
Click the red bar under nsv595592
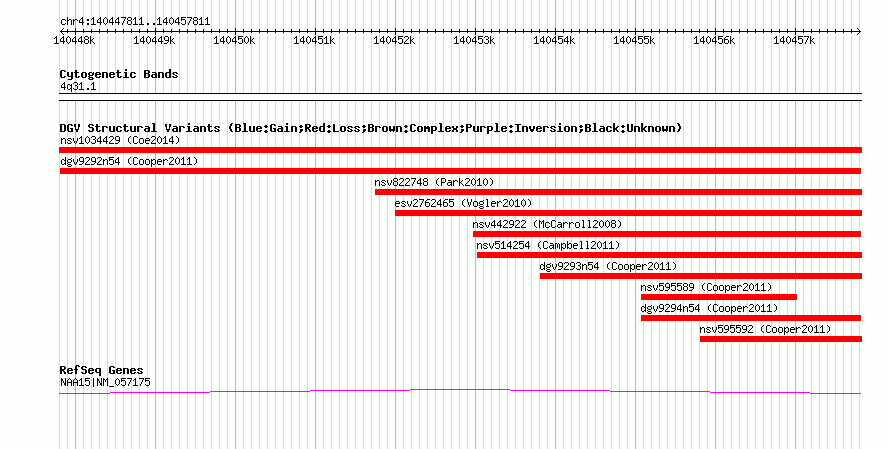point(781,339)
